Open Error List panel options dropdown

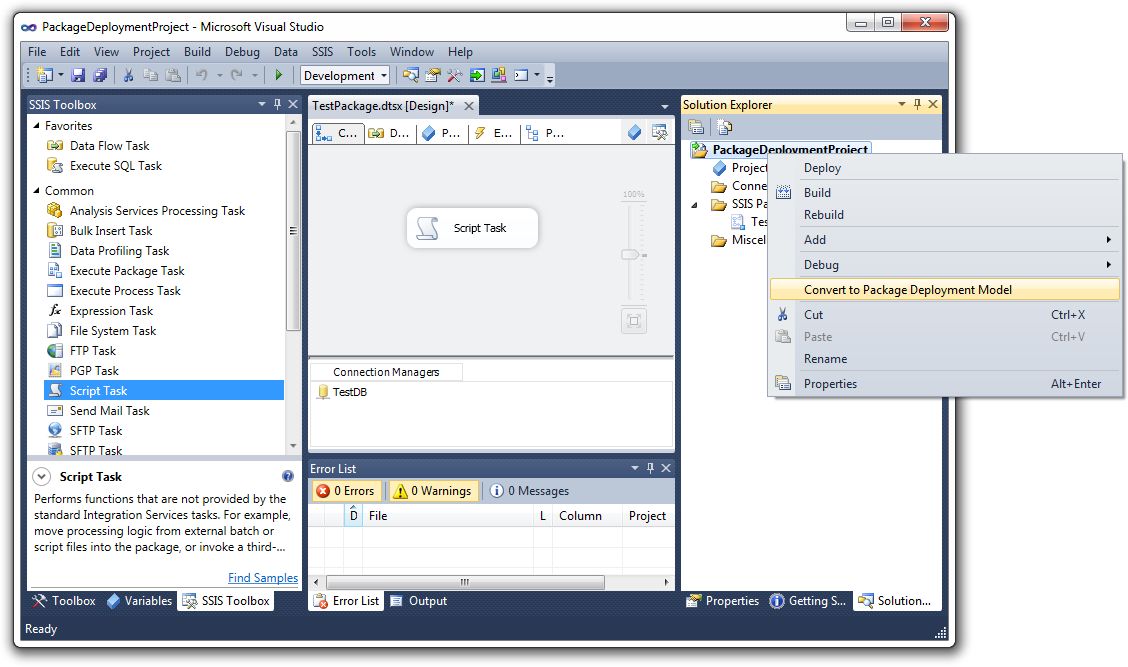pyautogui.click(x=634, y=468)
